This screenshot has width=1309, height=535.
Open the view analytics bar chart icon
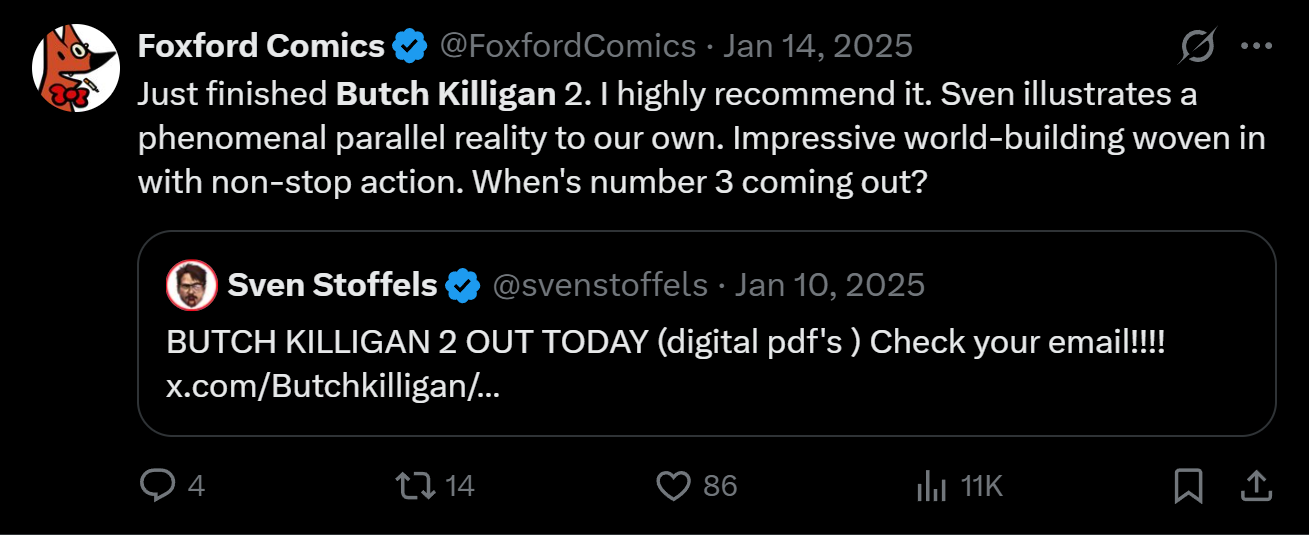coord(931,486)
